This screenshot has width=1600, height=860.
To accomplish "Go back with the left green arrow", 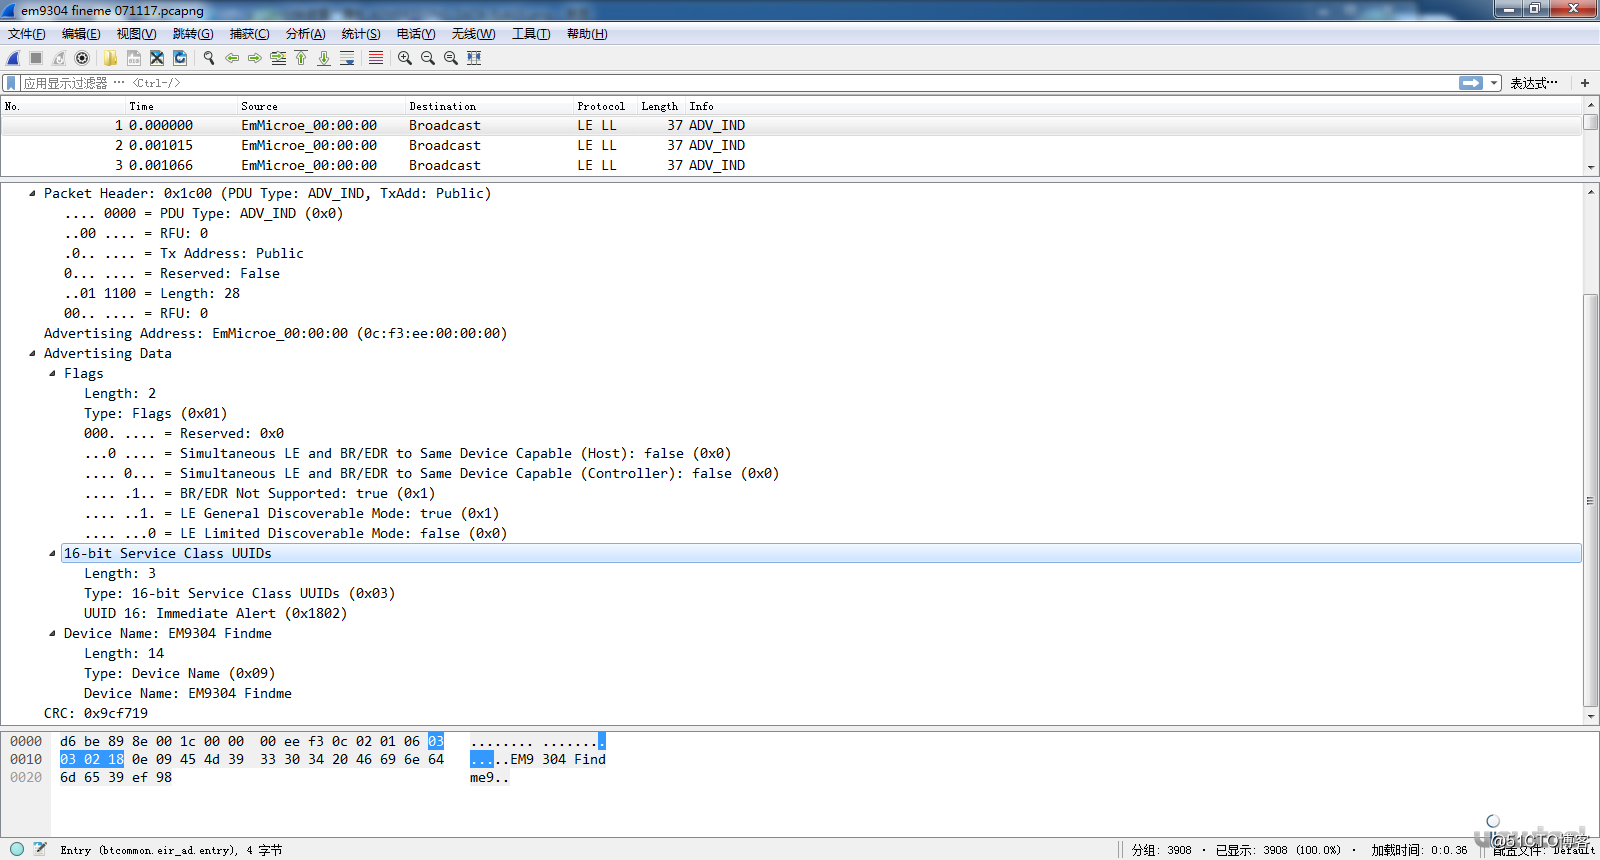I will click(232, 58).
